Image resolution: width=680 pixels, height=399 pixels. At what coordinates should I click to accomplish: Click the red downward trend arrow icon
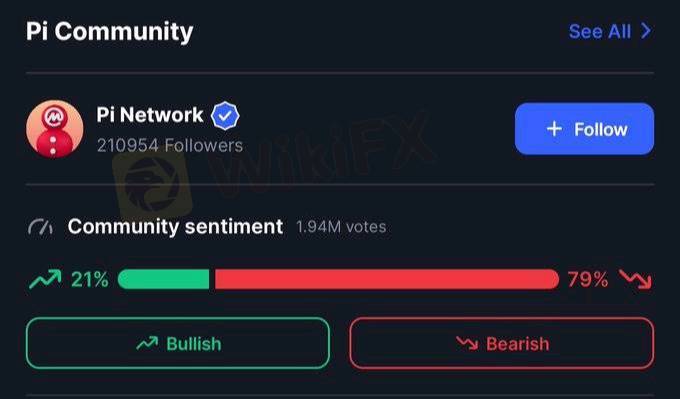(635, 279)
